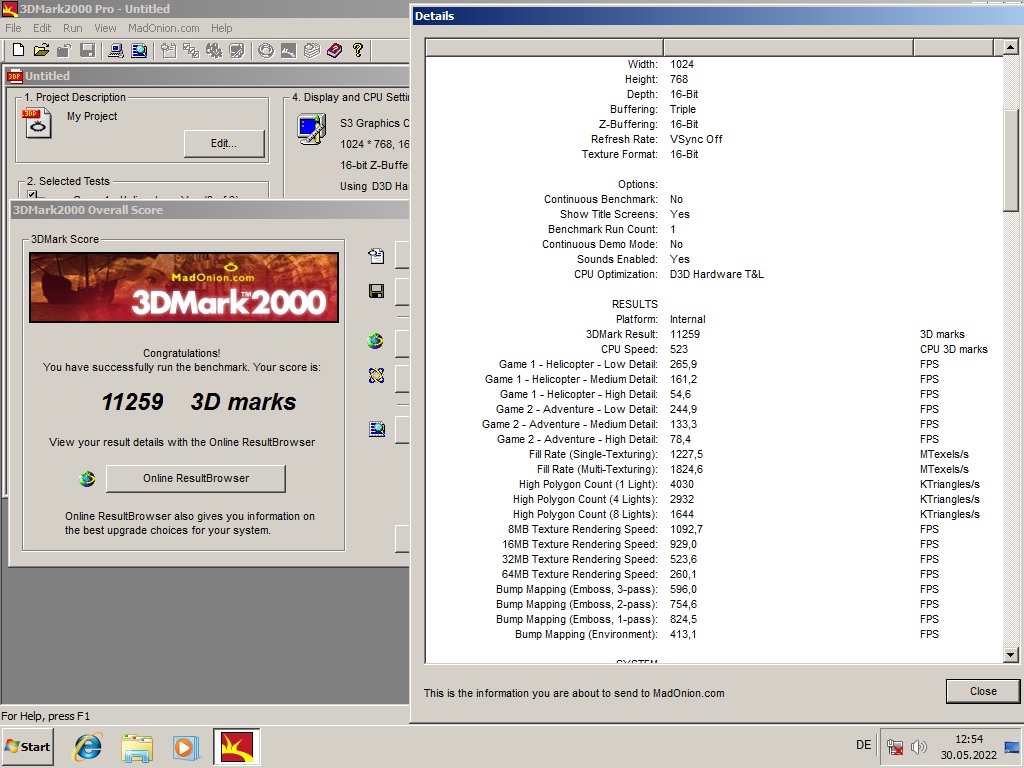Image resolution: width=1024 pixels, height=768 pixels.
Task: Click '64MB Texture Rendering Speed:' label
Action: click(x=580, y=575)
